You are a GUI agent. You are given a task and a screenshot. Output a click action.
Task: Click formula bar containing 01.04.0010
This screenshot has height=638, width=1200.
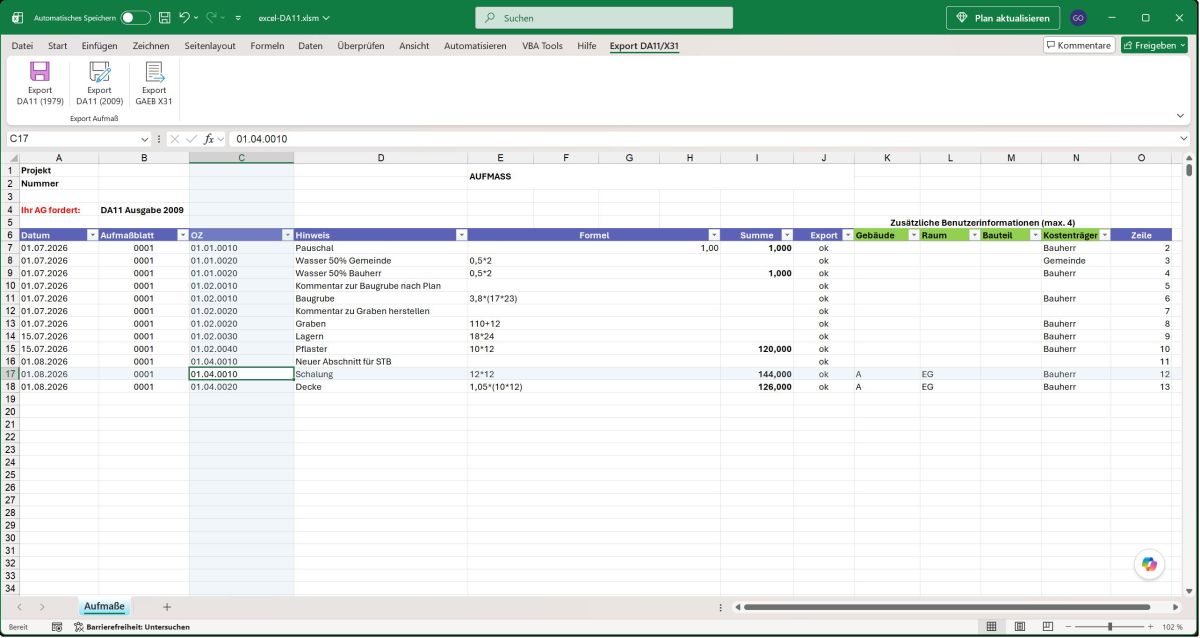pos(702,139)
